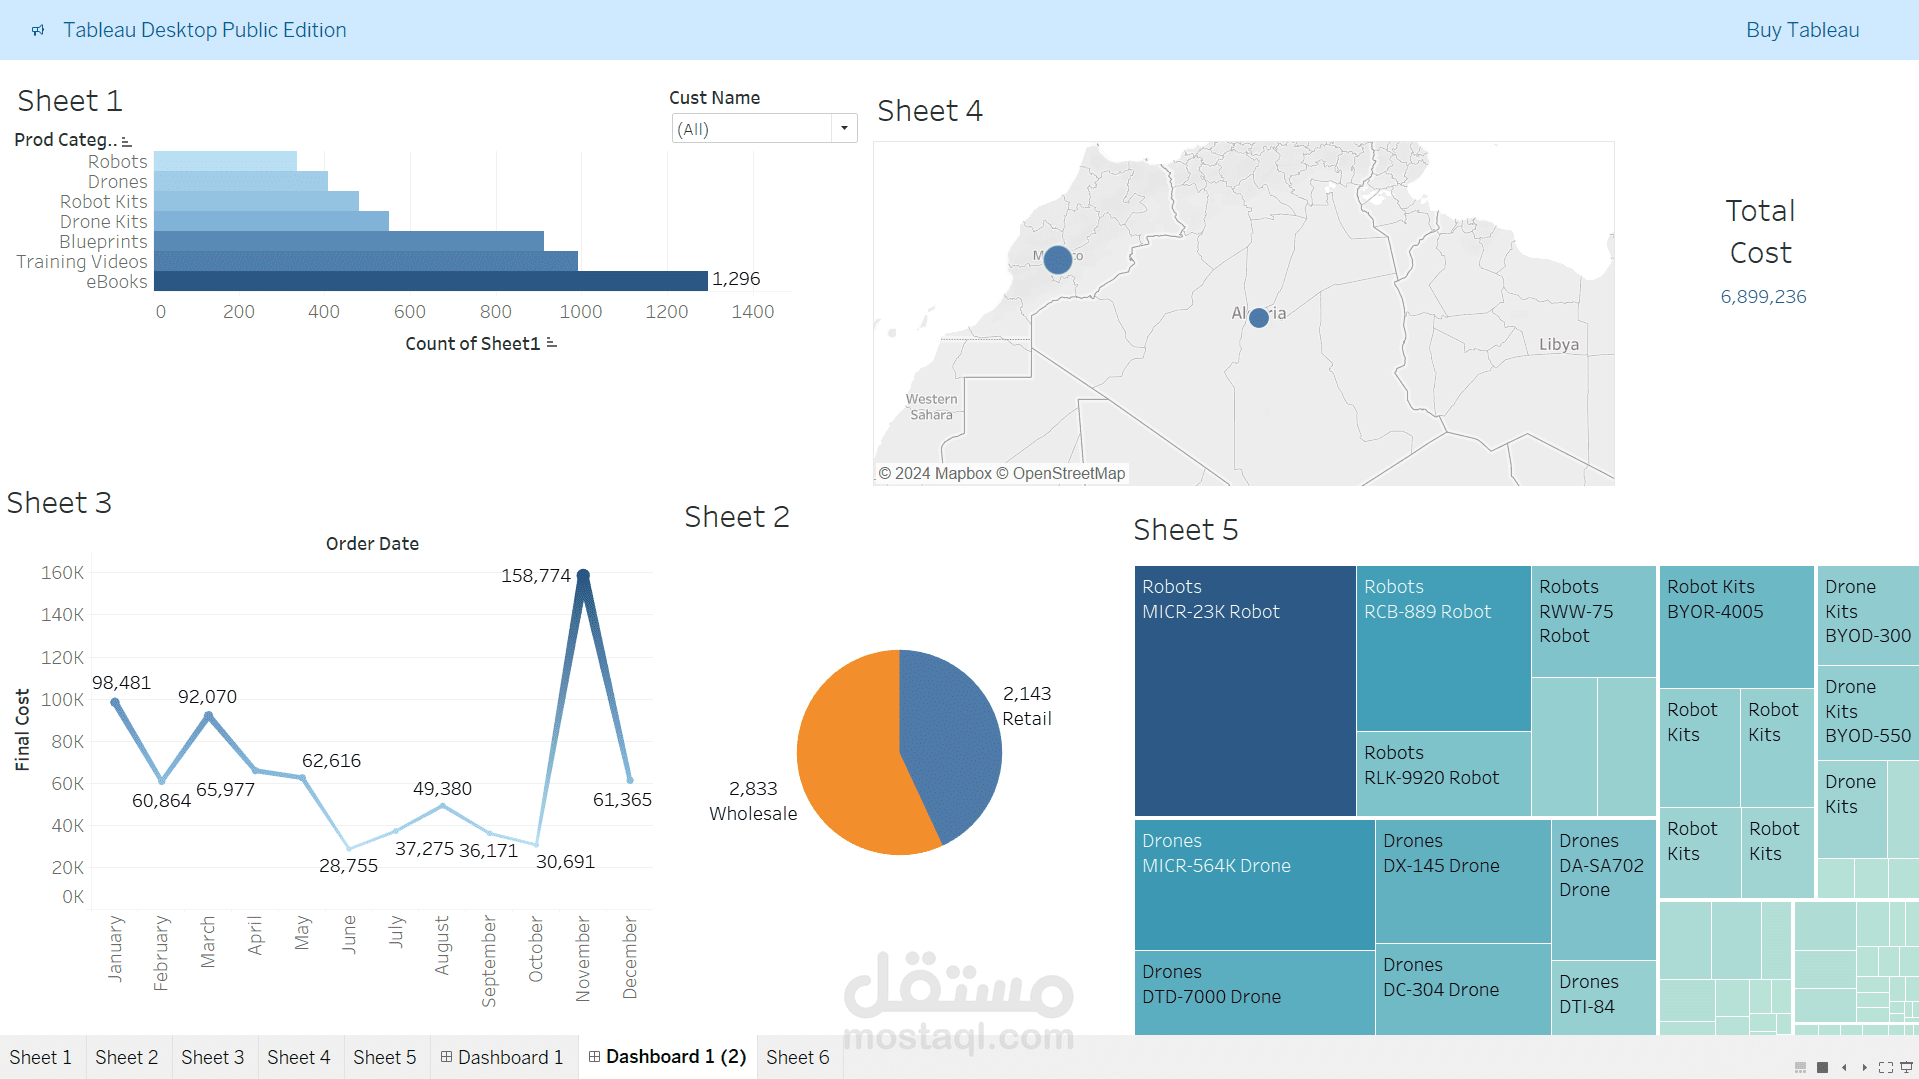The height and width of the screenshot is (1079, 1919).
Task: Click the Algeria circle mark on the map
Action: coord(1259,317)
